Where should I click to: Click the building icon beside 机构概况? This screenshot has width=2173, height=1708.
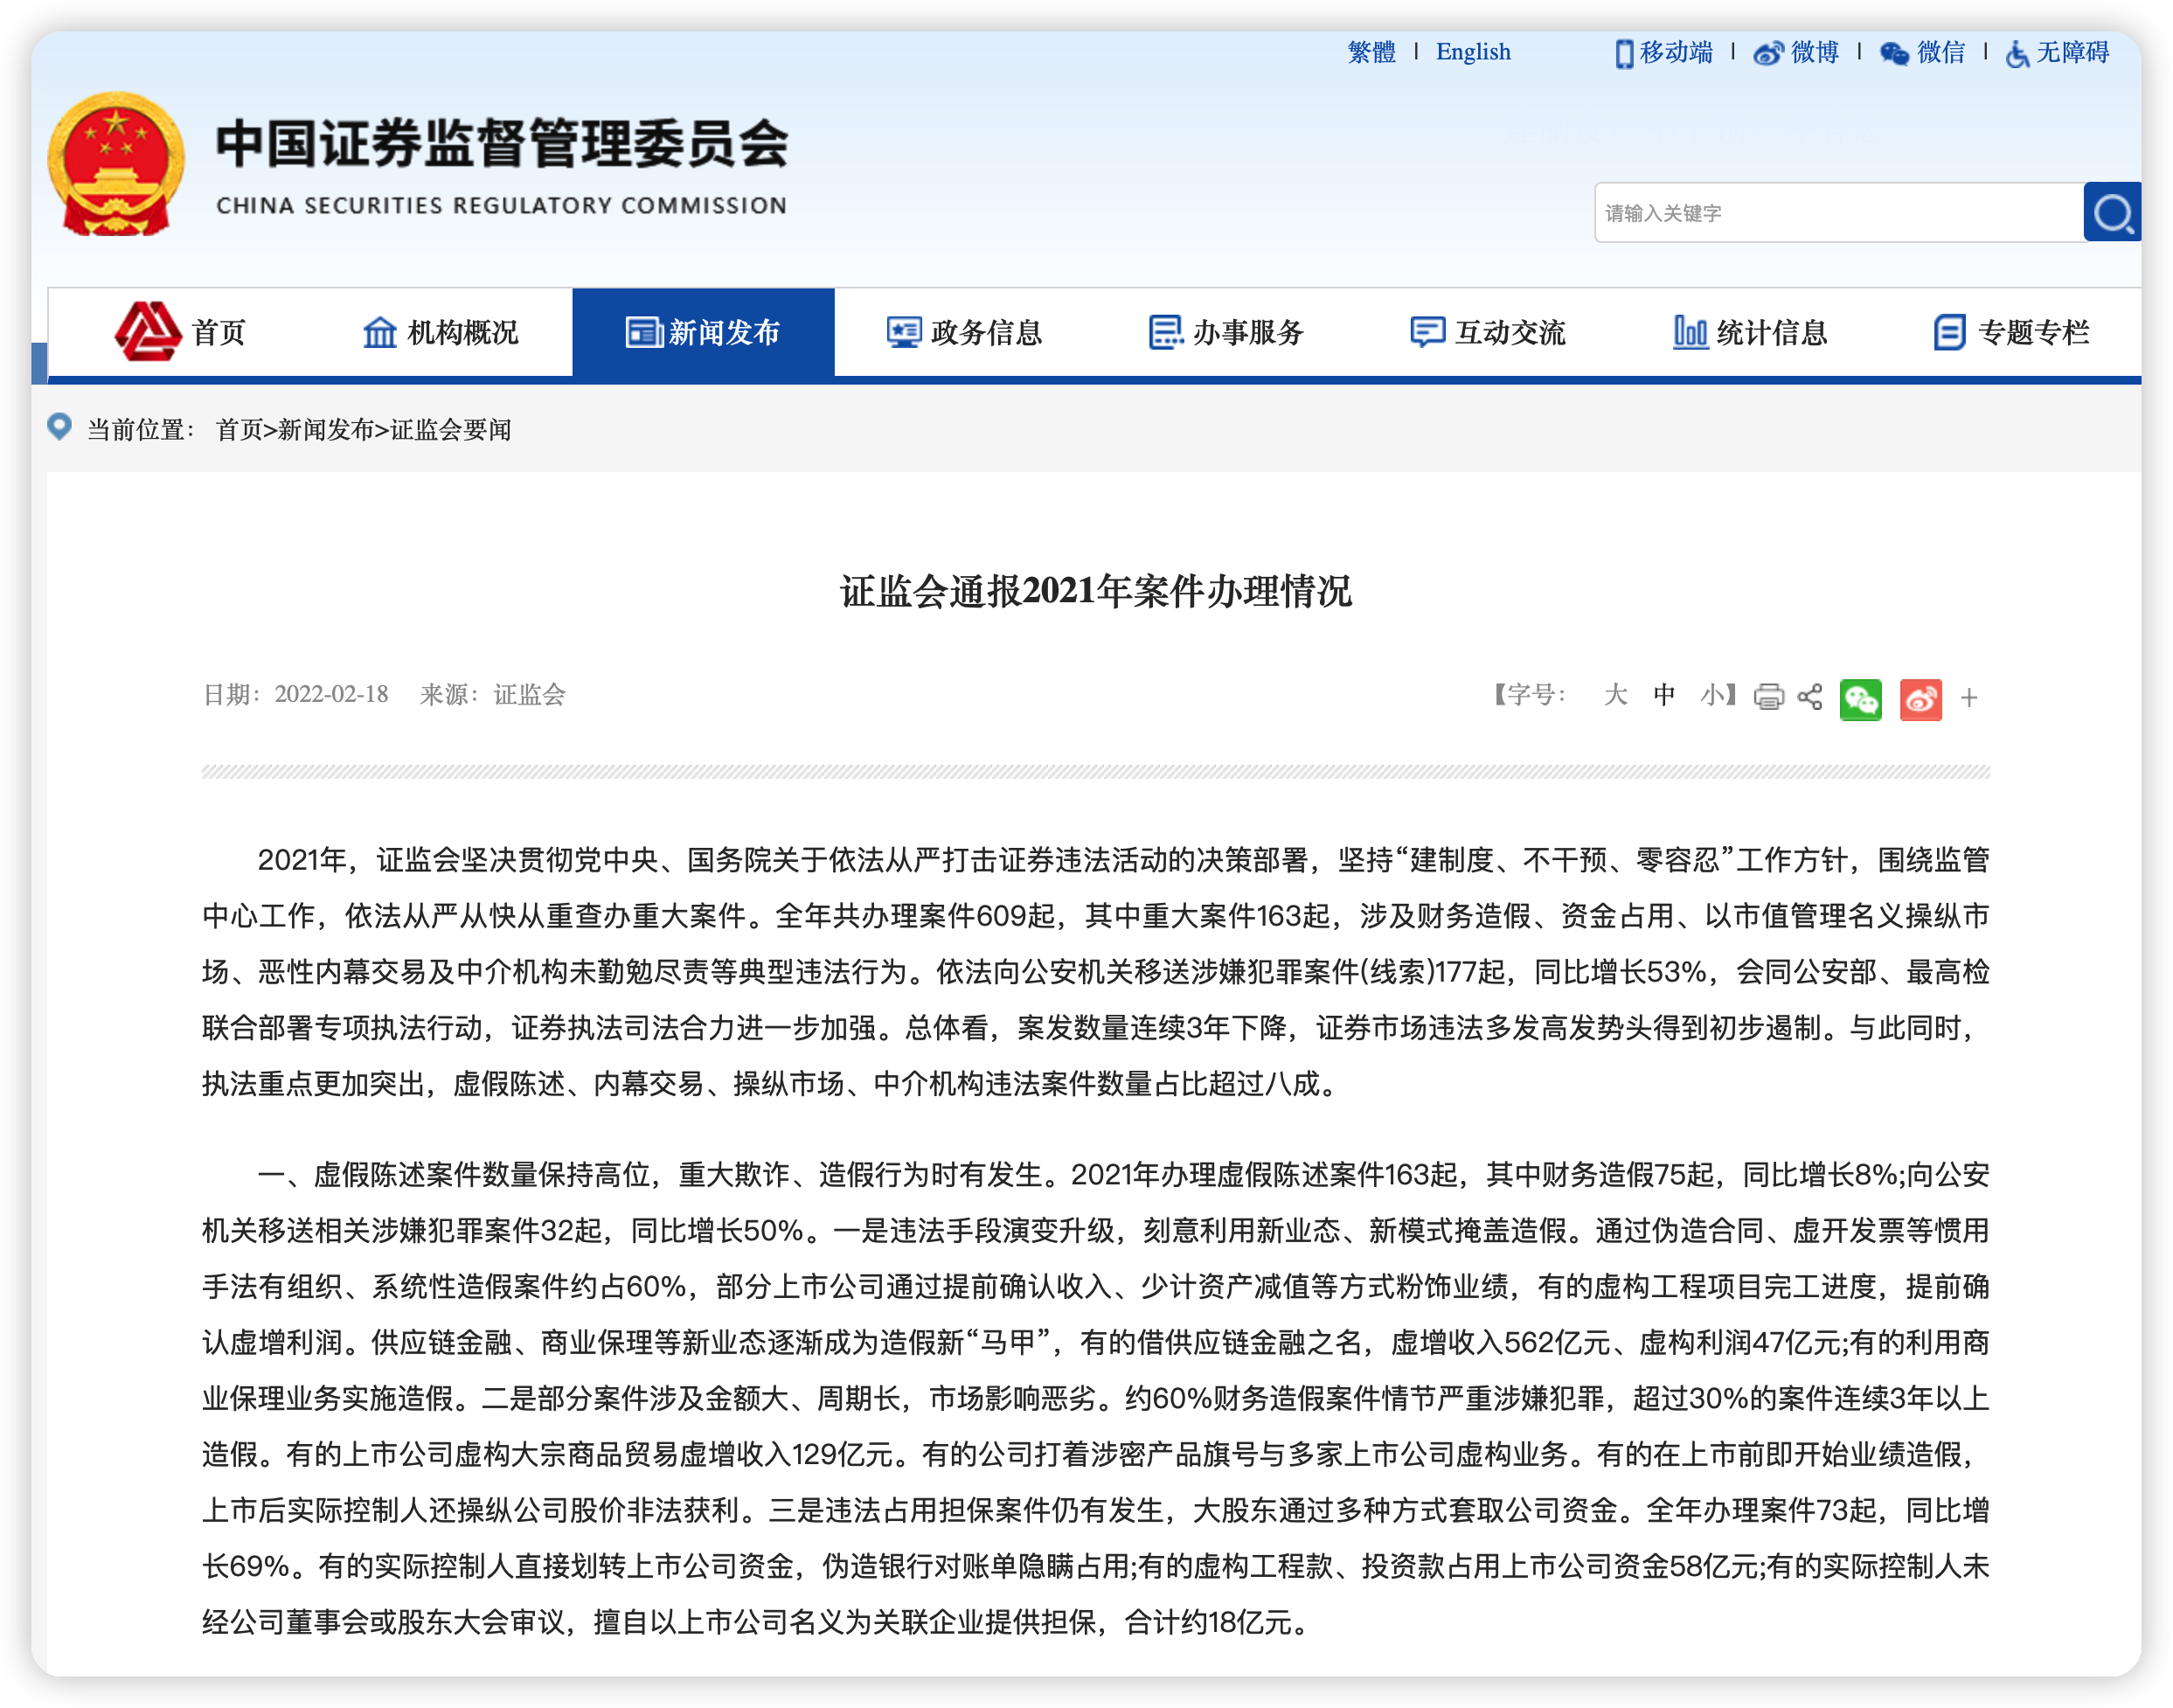click(x=379, y=332)
